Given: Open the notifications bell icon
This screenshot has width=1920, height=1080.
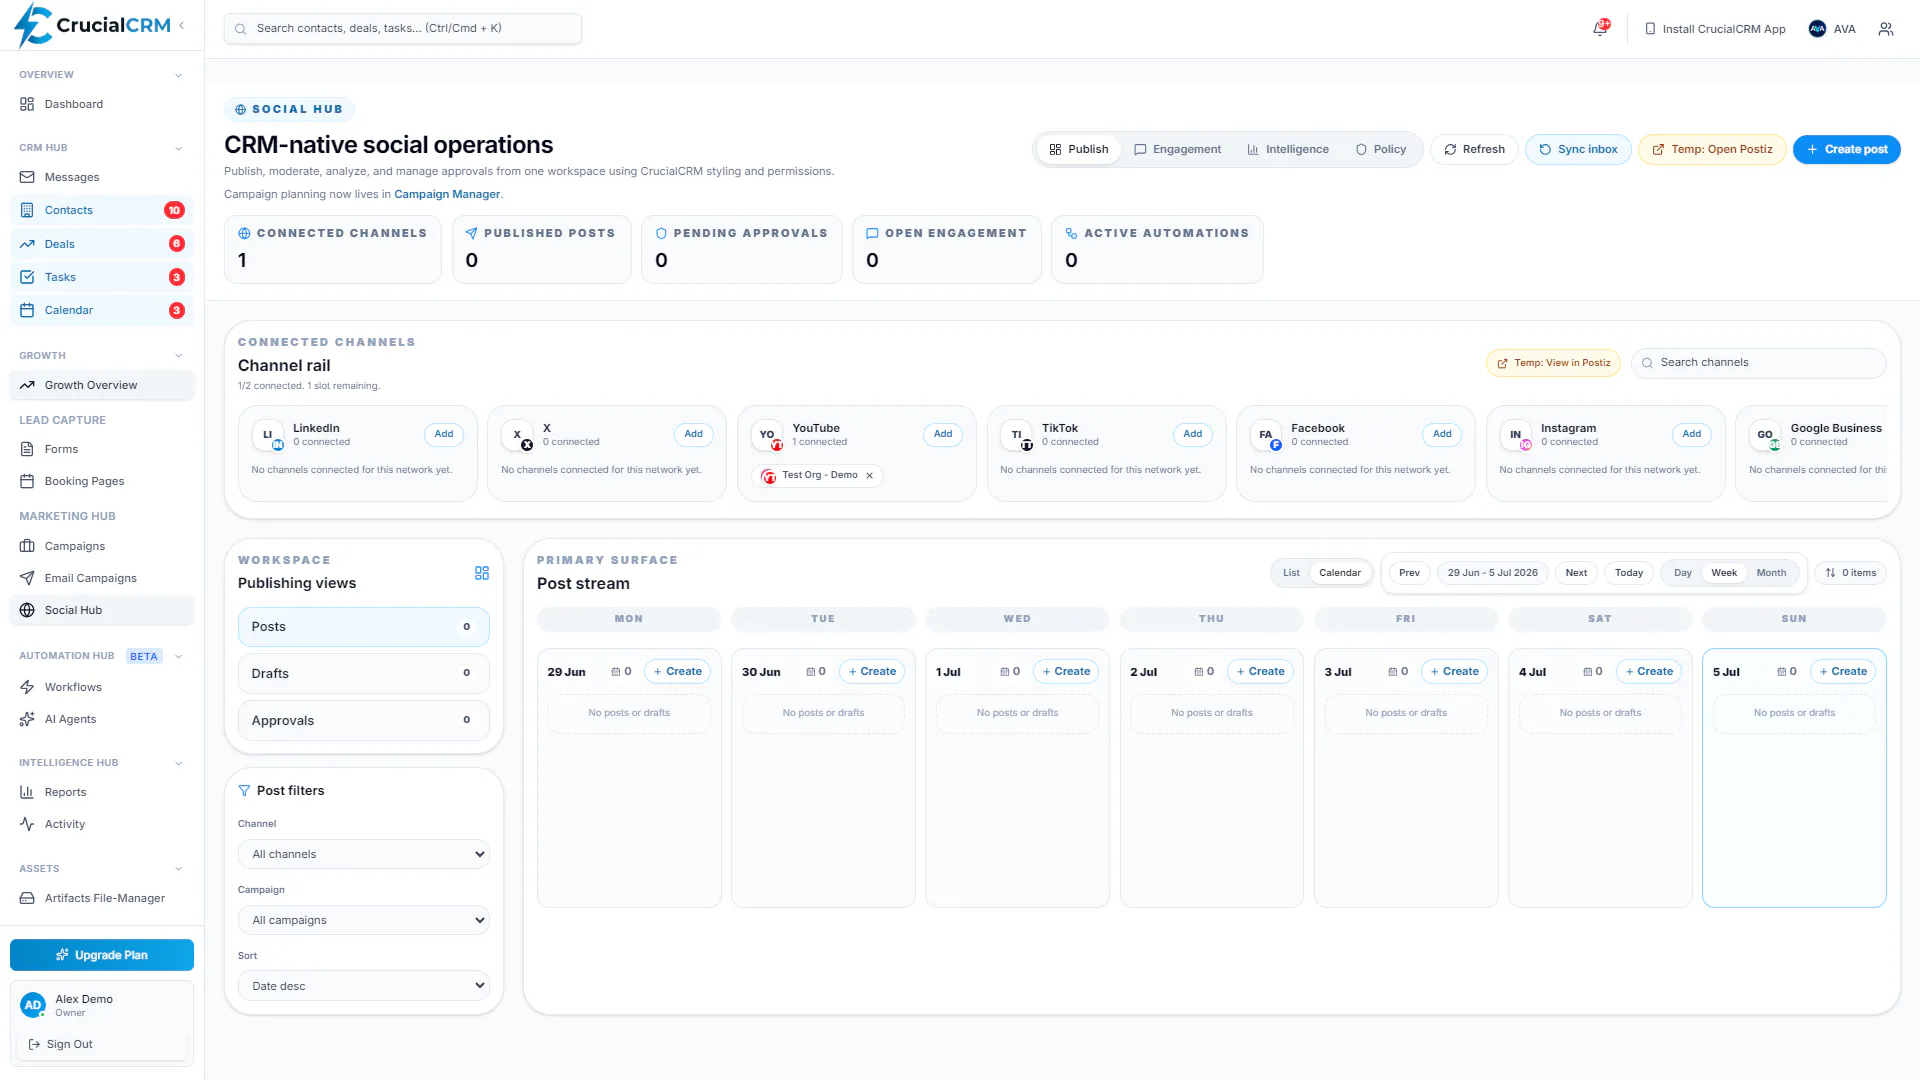Looking at the screenshot, I should click(x=1600, y=29).
